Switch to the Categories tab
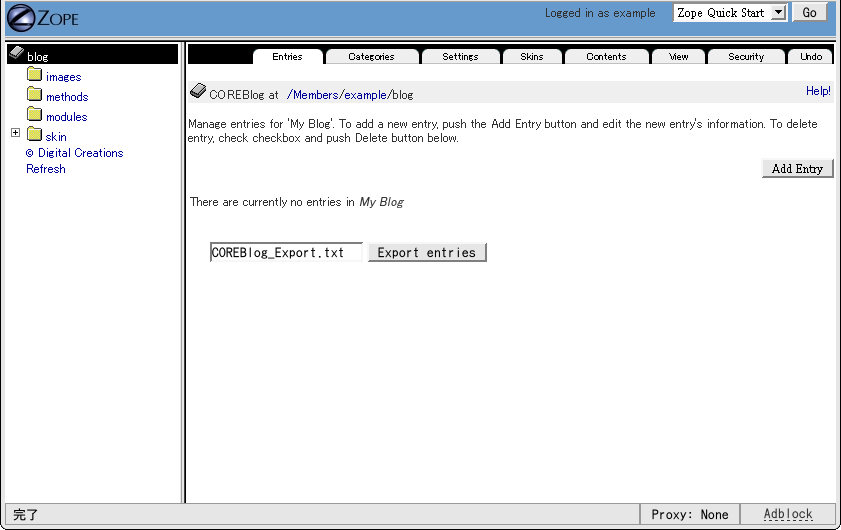 pos(371,57)
